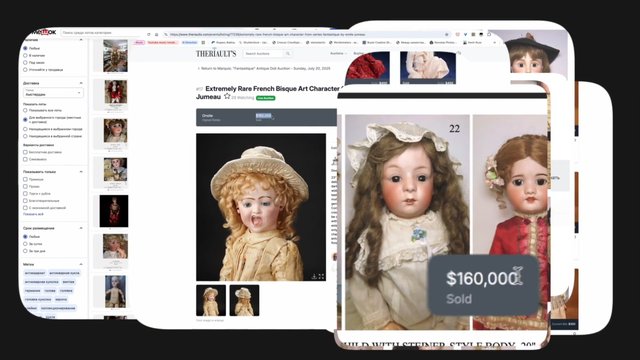Select the 'Под заказ' radio button
The width and height of the screenshot is (640, 360).
pos(25,62)
